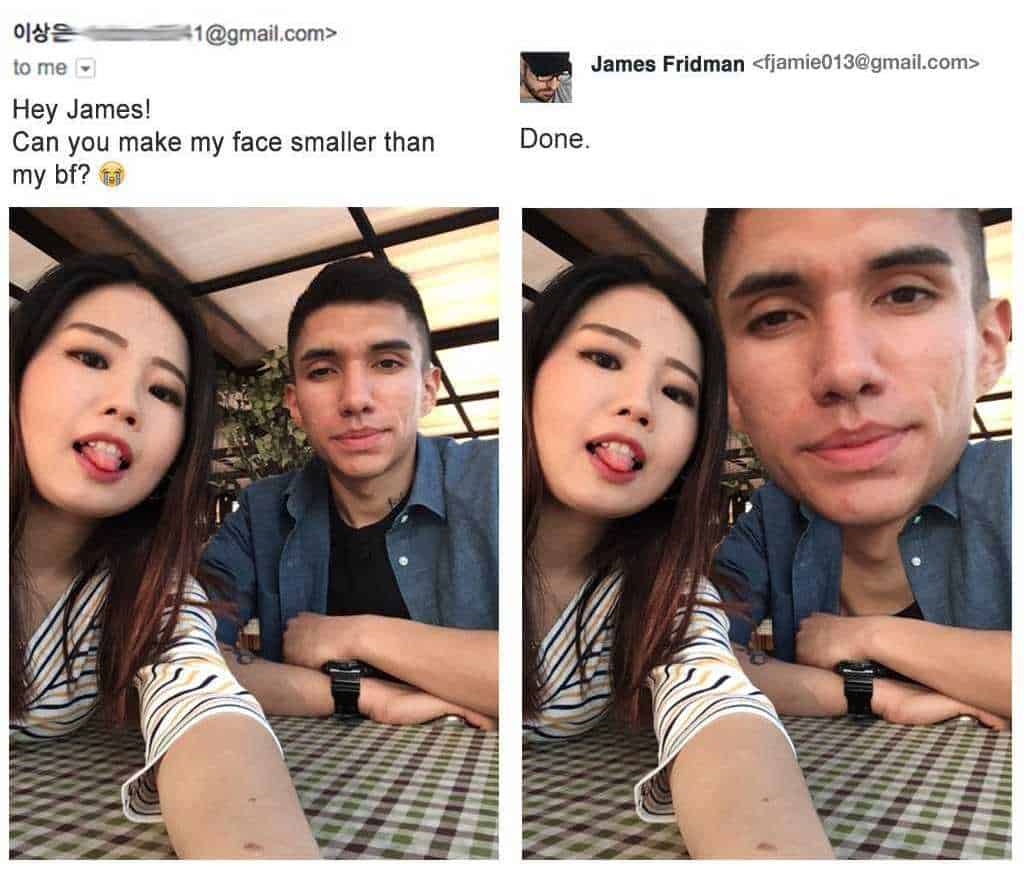Click James Fridman's profile avatar
Screen dimensions: 1024x879
(x=546, y=77)
